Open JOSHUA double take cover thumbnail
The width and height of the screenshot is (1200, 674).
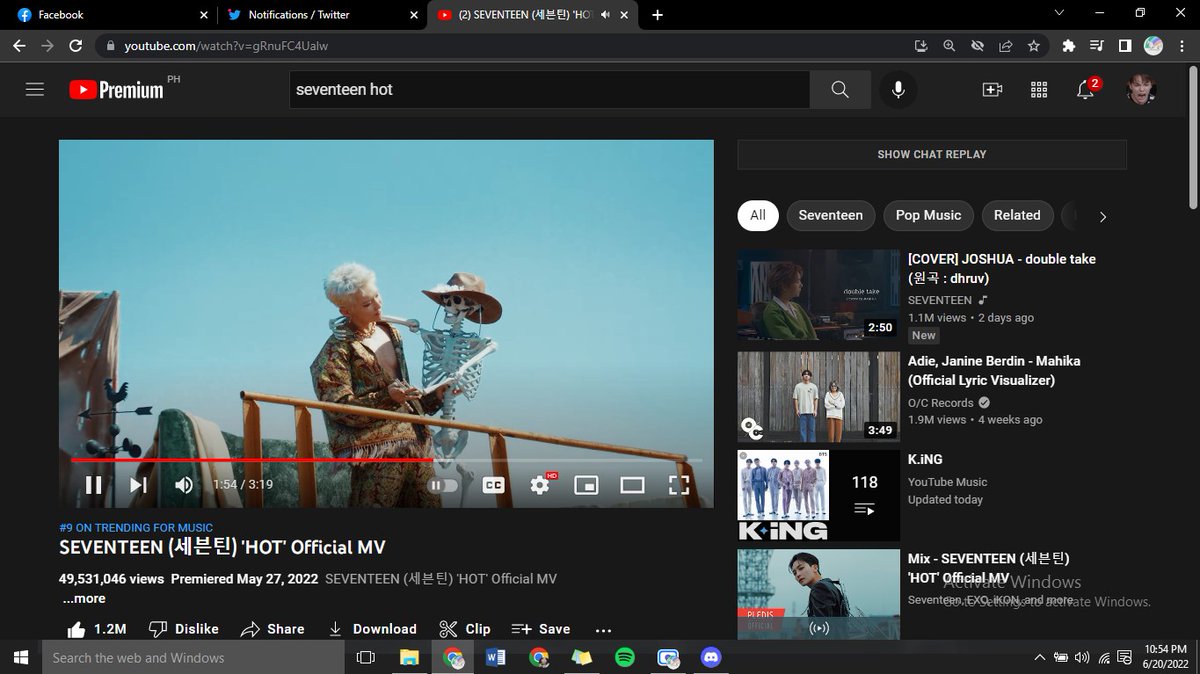[x=819, y=295]
